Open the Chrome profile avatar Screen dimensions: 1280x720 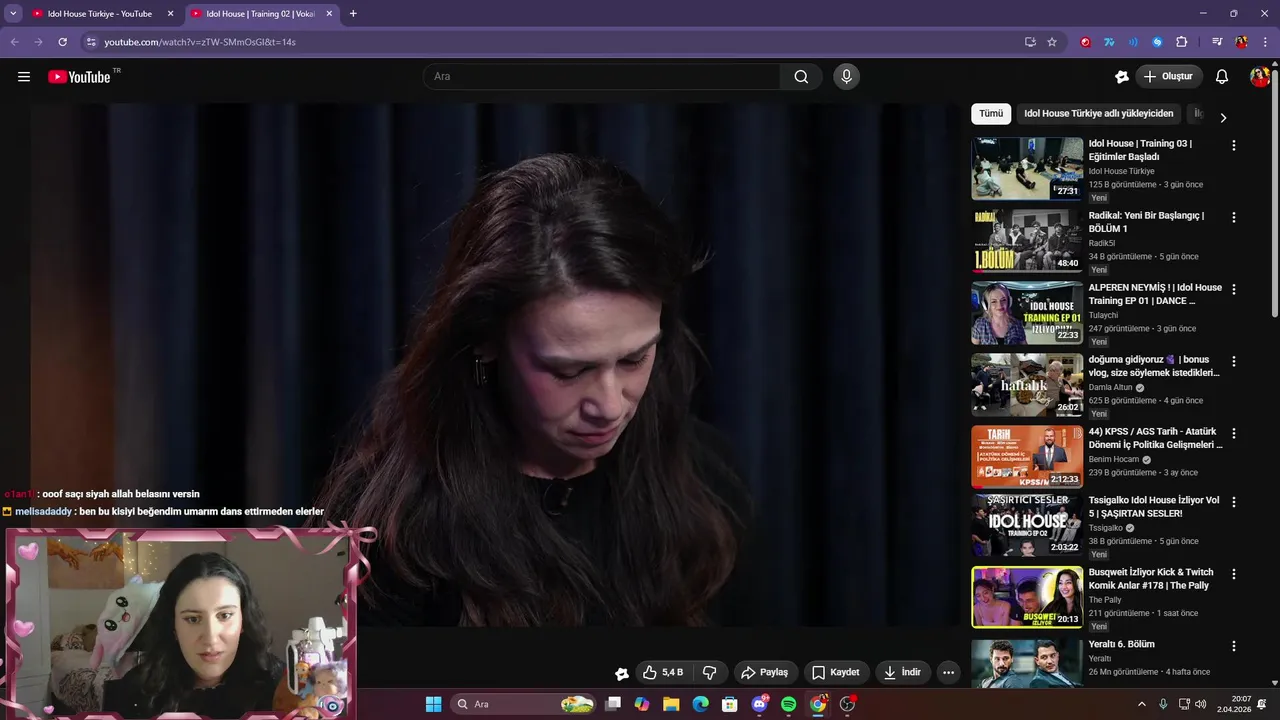coord(1241,42)
